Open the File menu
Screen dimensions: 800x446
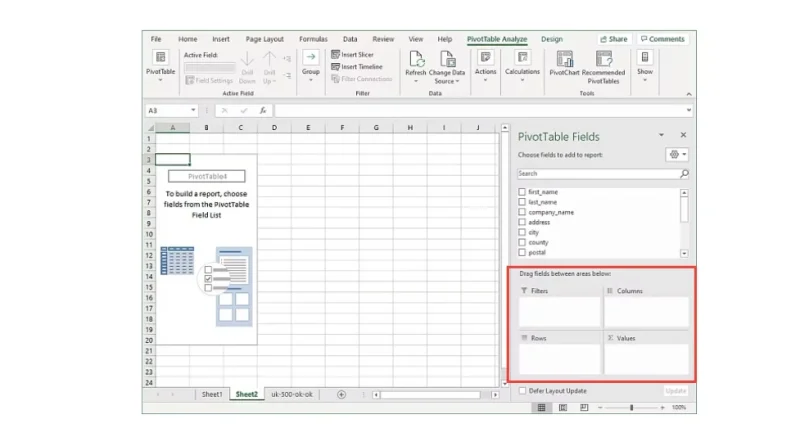(156, 39)
